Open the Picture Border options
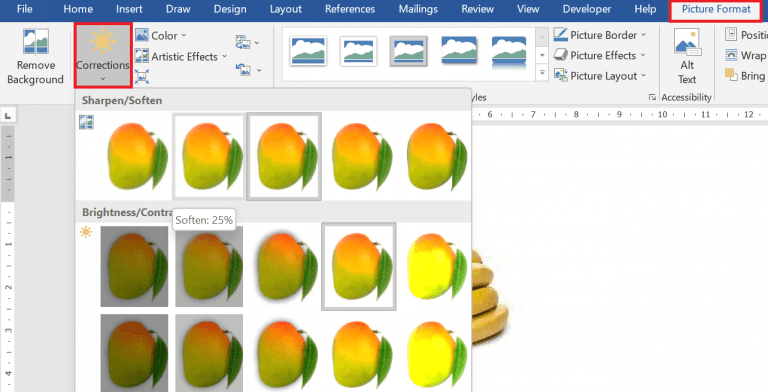This screenshot has height=392, width=768. [600, 35]
